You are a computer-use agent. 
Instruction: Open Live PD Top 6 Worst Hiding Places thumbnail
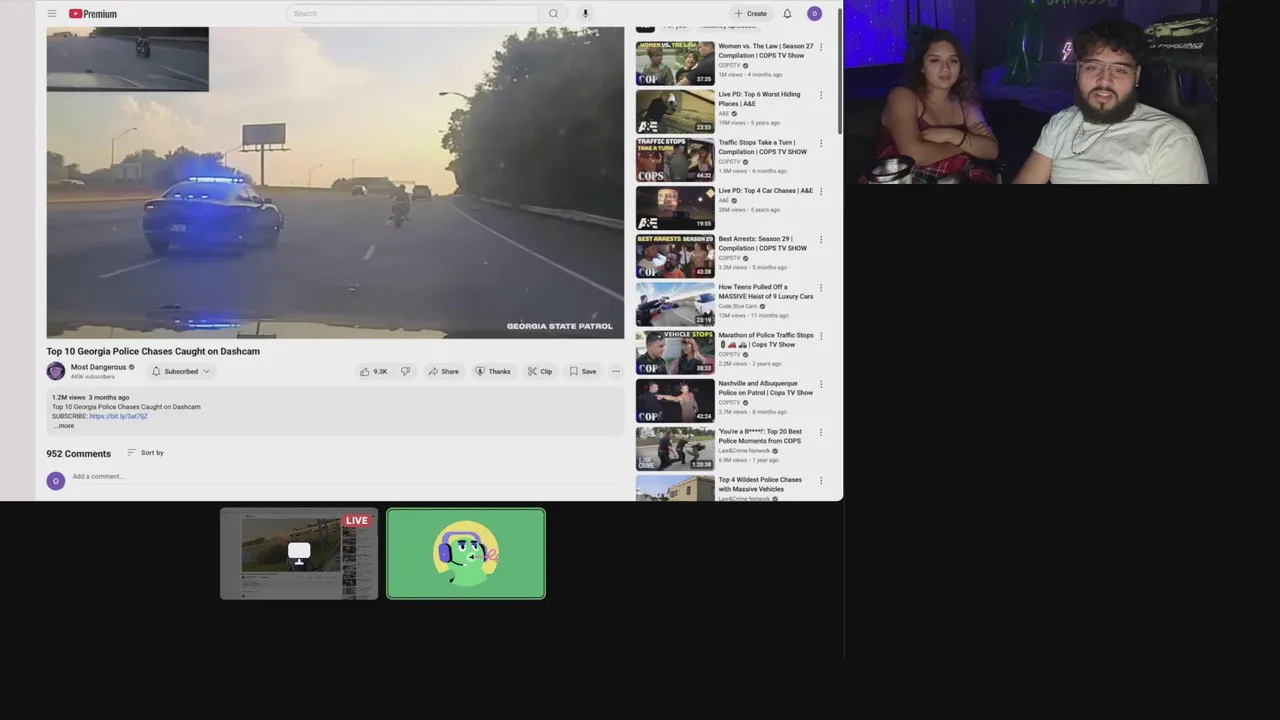pos(675,111)
